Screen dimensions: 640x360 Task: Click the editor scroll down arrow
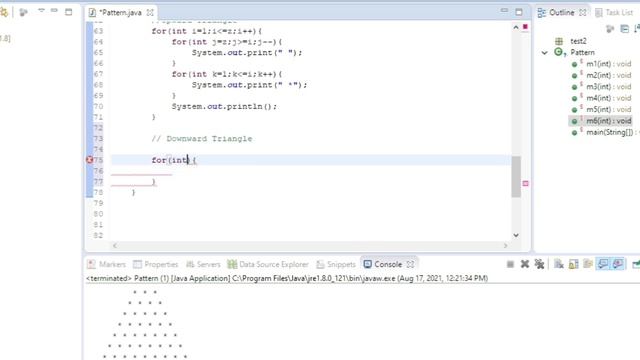click(x=516, y=235)
